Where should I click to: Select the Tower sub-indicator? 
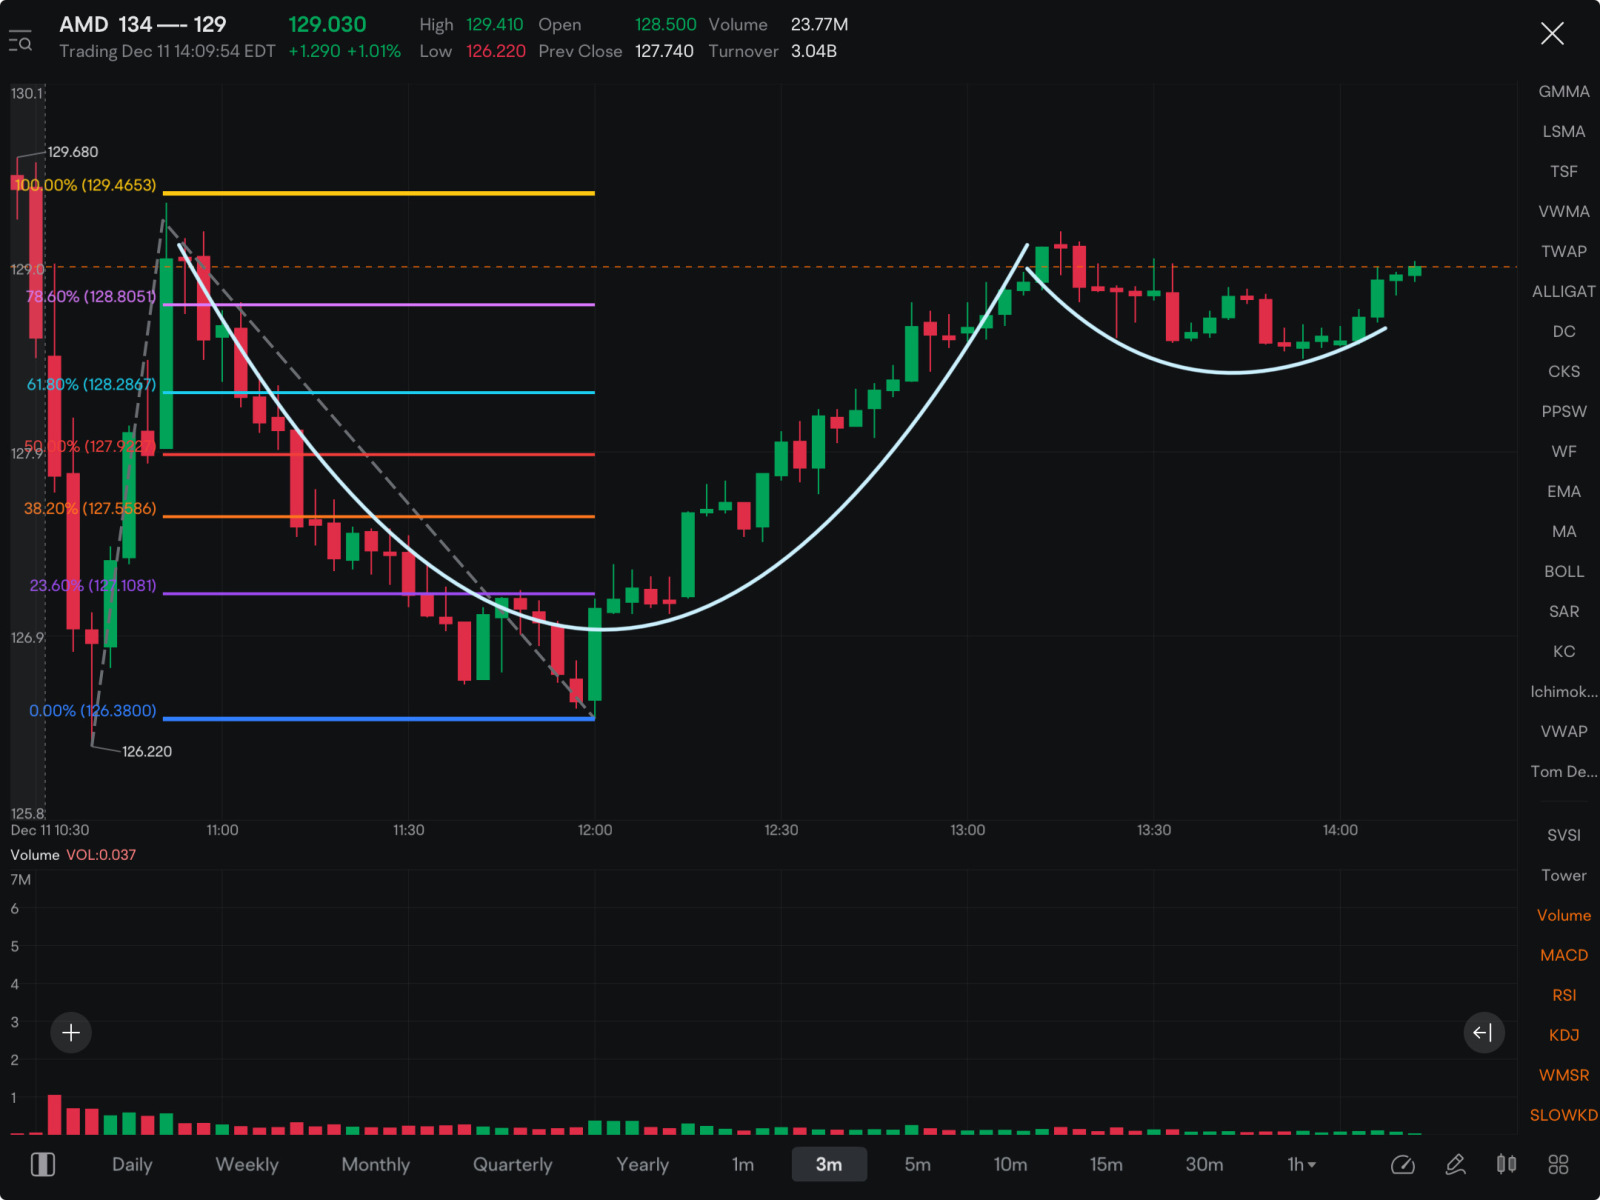point(1564,875)
